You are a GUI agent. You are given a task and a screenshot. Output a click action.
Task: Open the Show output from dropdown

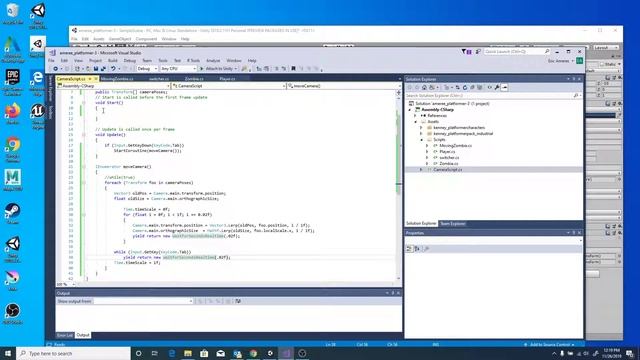point(143,301)
